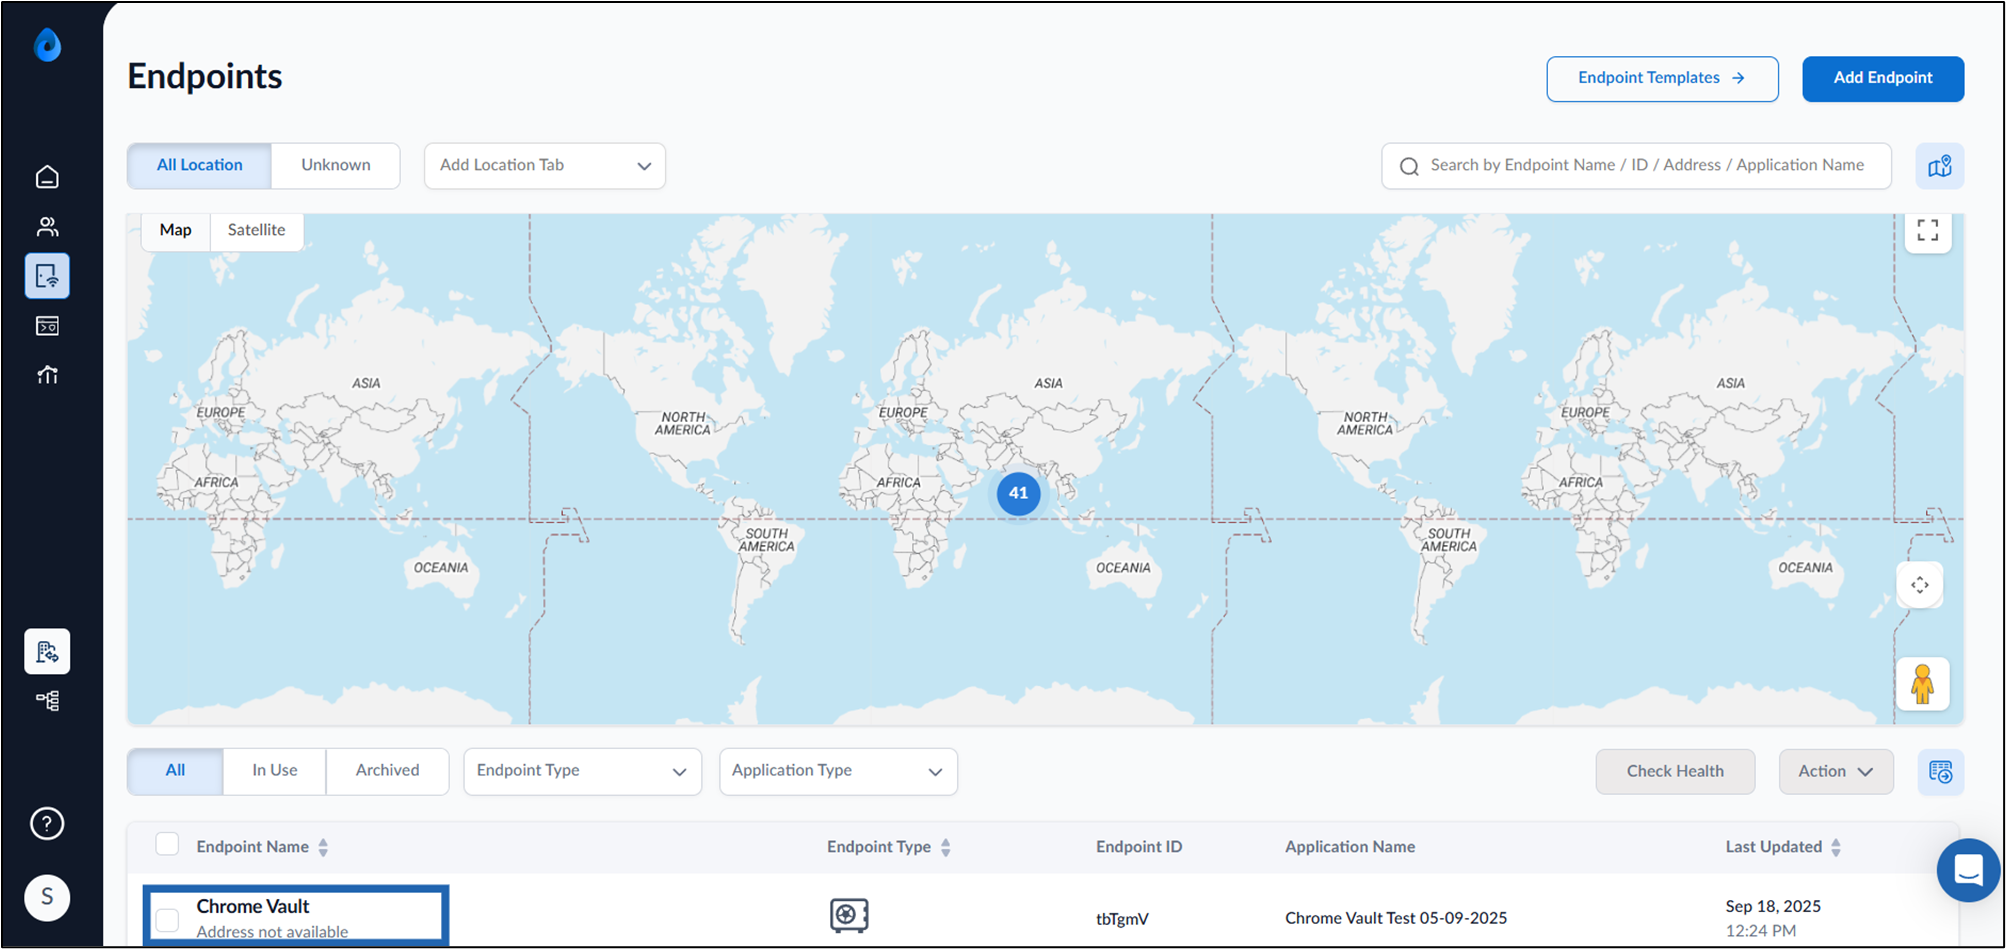Open the help question mark icon

pos(47,824)
